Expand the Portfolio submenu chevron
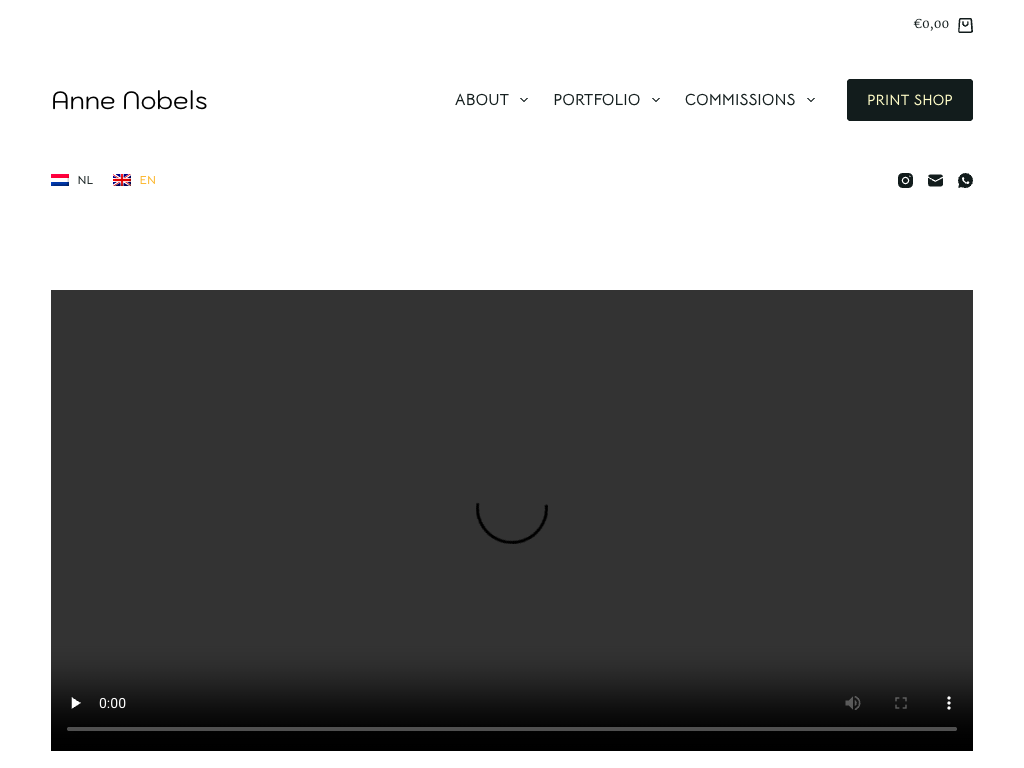Viewport: 1024px width, 768px height. [656, 100]
